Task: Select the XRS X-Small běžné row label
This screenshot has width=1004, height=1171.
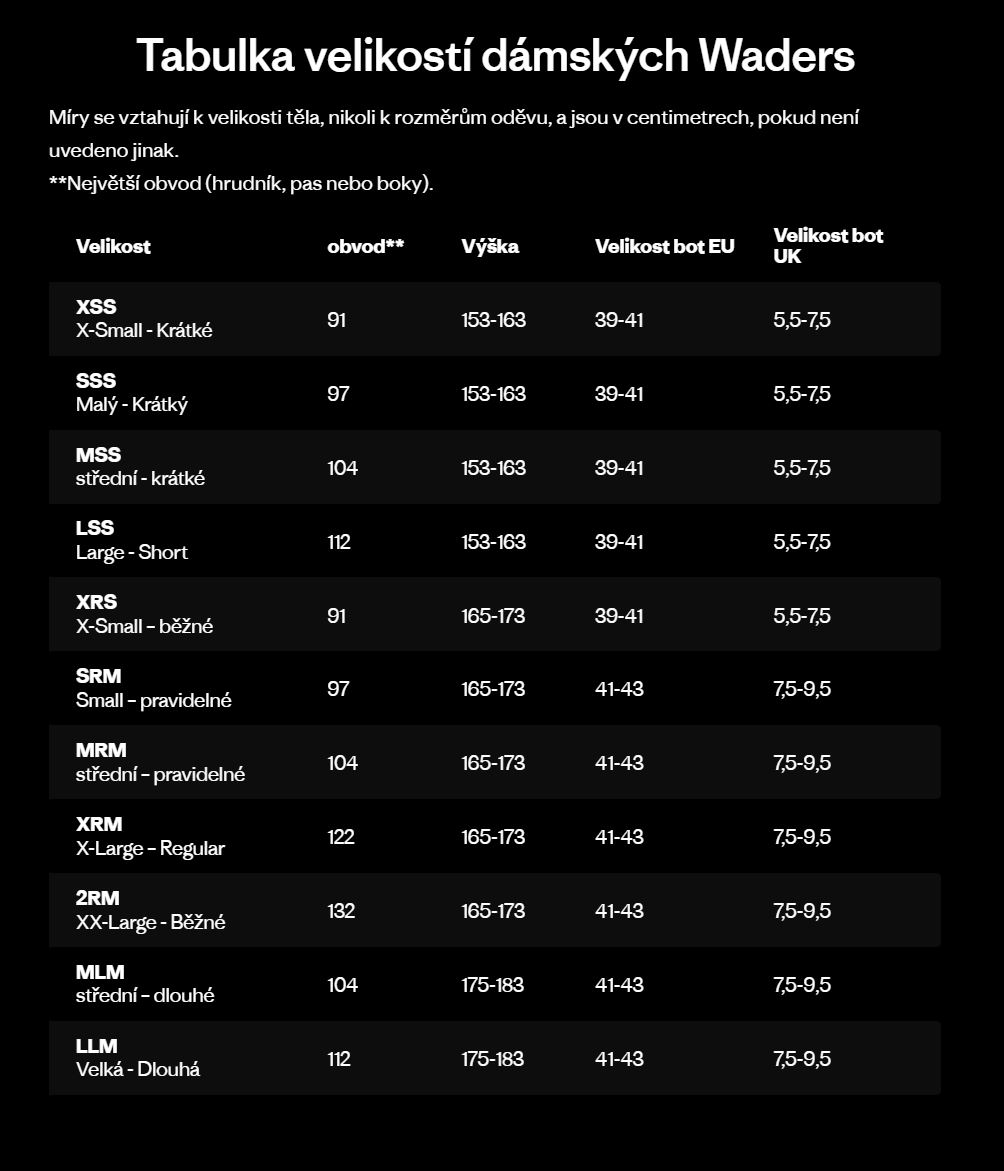Action: [x=144, y=615]
